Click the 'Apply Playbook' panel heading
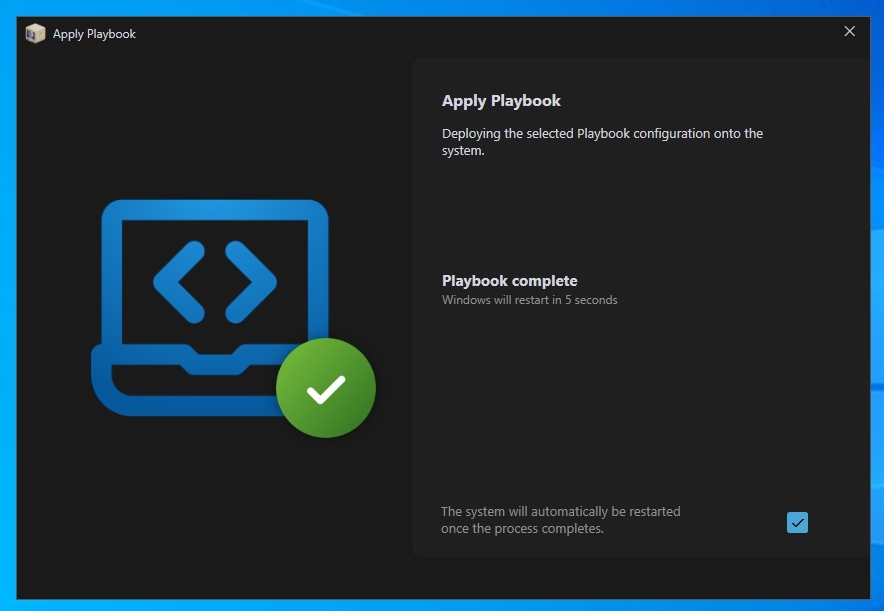The image size is (884, 611). 501,101
